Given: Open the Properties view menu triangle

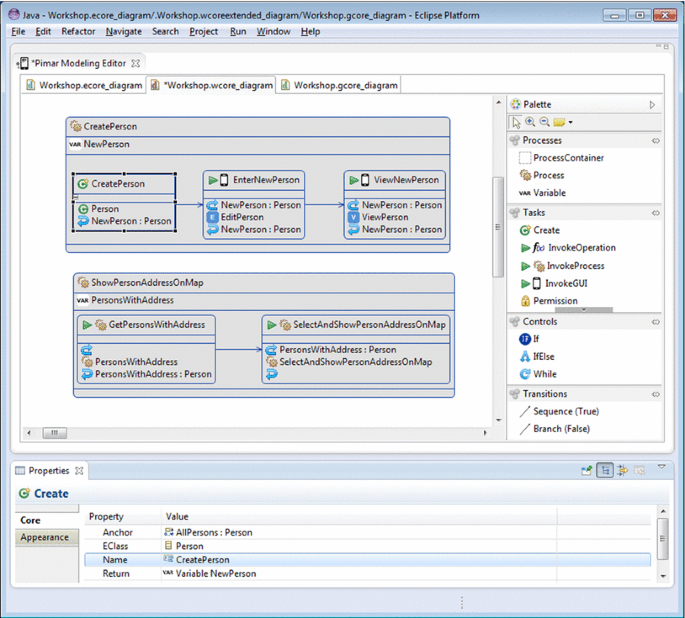Looking at the screenshot, I should pyautogui.click(x=662, y=467).
